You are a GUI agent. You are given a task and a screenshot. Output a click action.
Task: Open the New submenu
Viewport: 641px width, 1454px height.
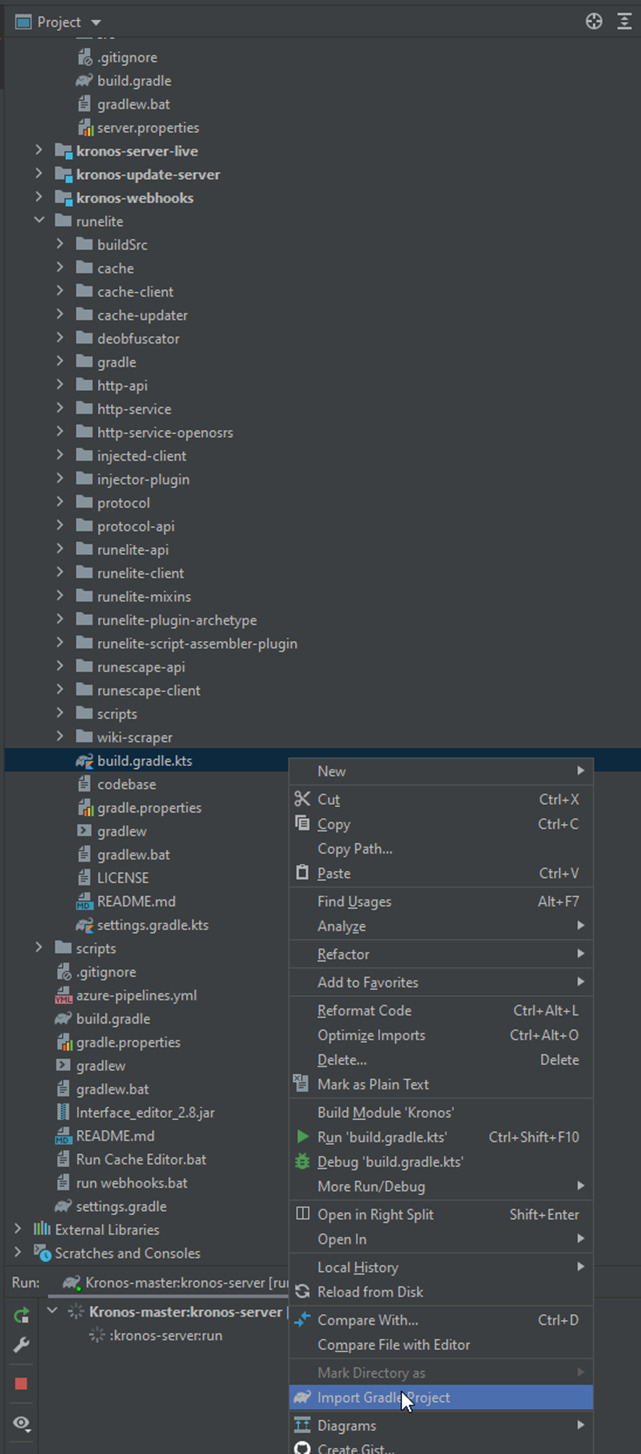[330, 771]
